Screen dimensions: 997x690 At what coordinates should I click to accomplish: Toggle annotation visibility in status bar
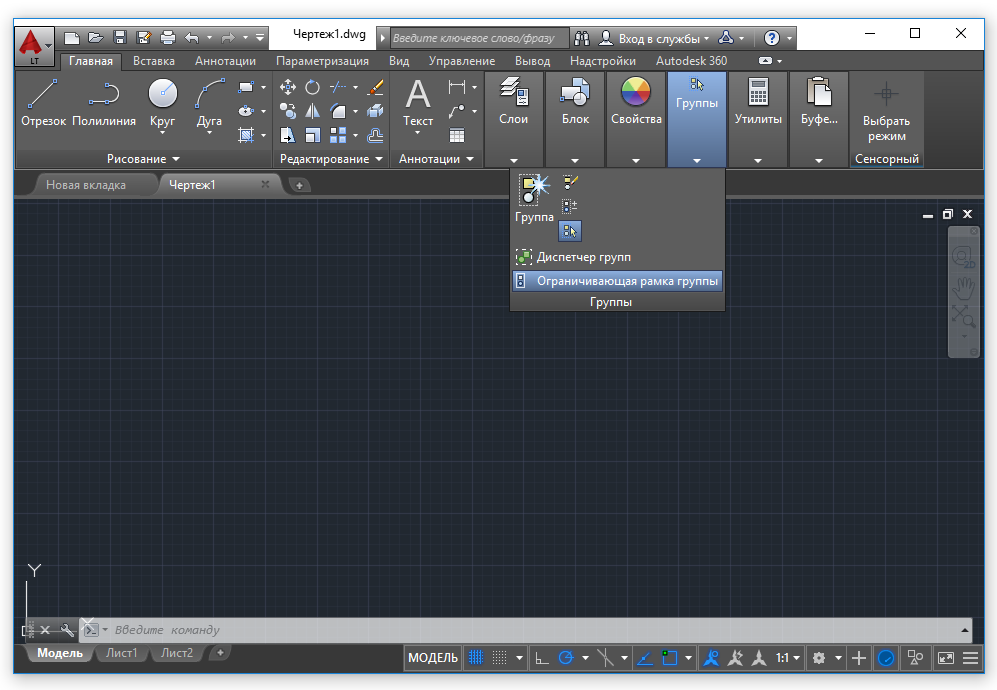coord(711,658)
